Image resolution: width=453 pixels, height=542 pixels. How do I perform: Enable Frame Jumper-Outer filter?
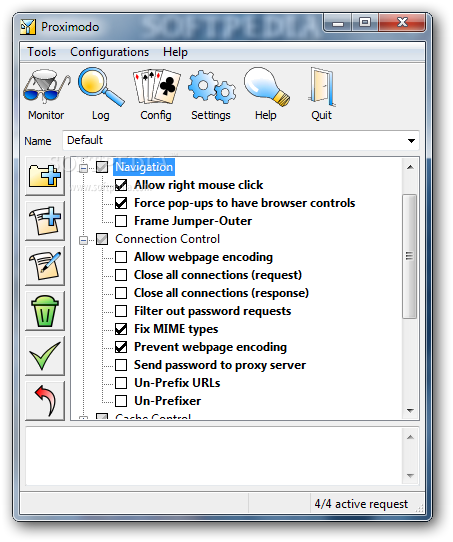[x=121, y=221]
